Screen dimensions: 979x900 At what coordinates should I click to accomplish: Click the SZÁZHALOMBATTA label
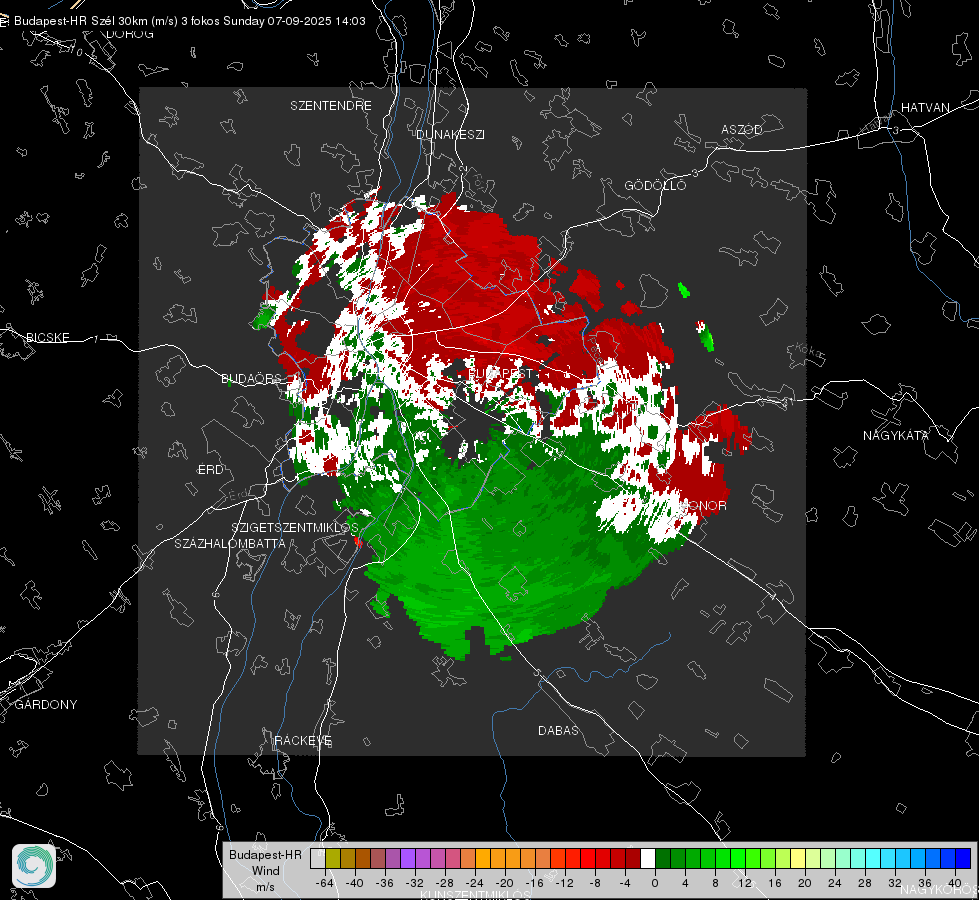click(230, 543)
